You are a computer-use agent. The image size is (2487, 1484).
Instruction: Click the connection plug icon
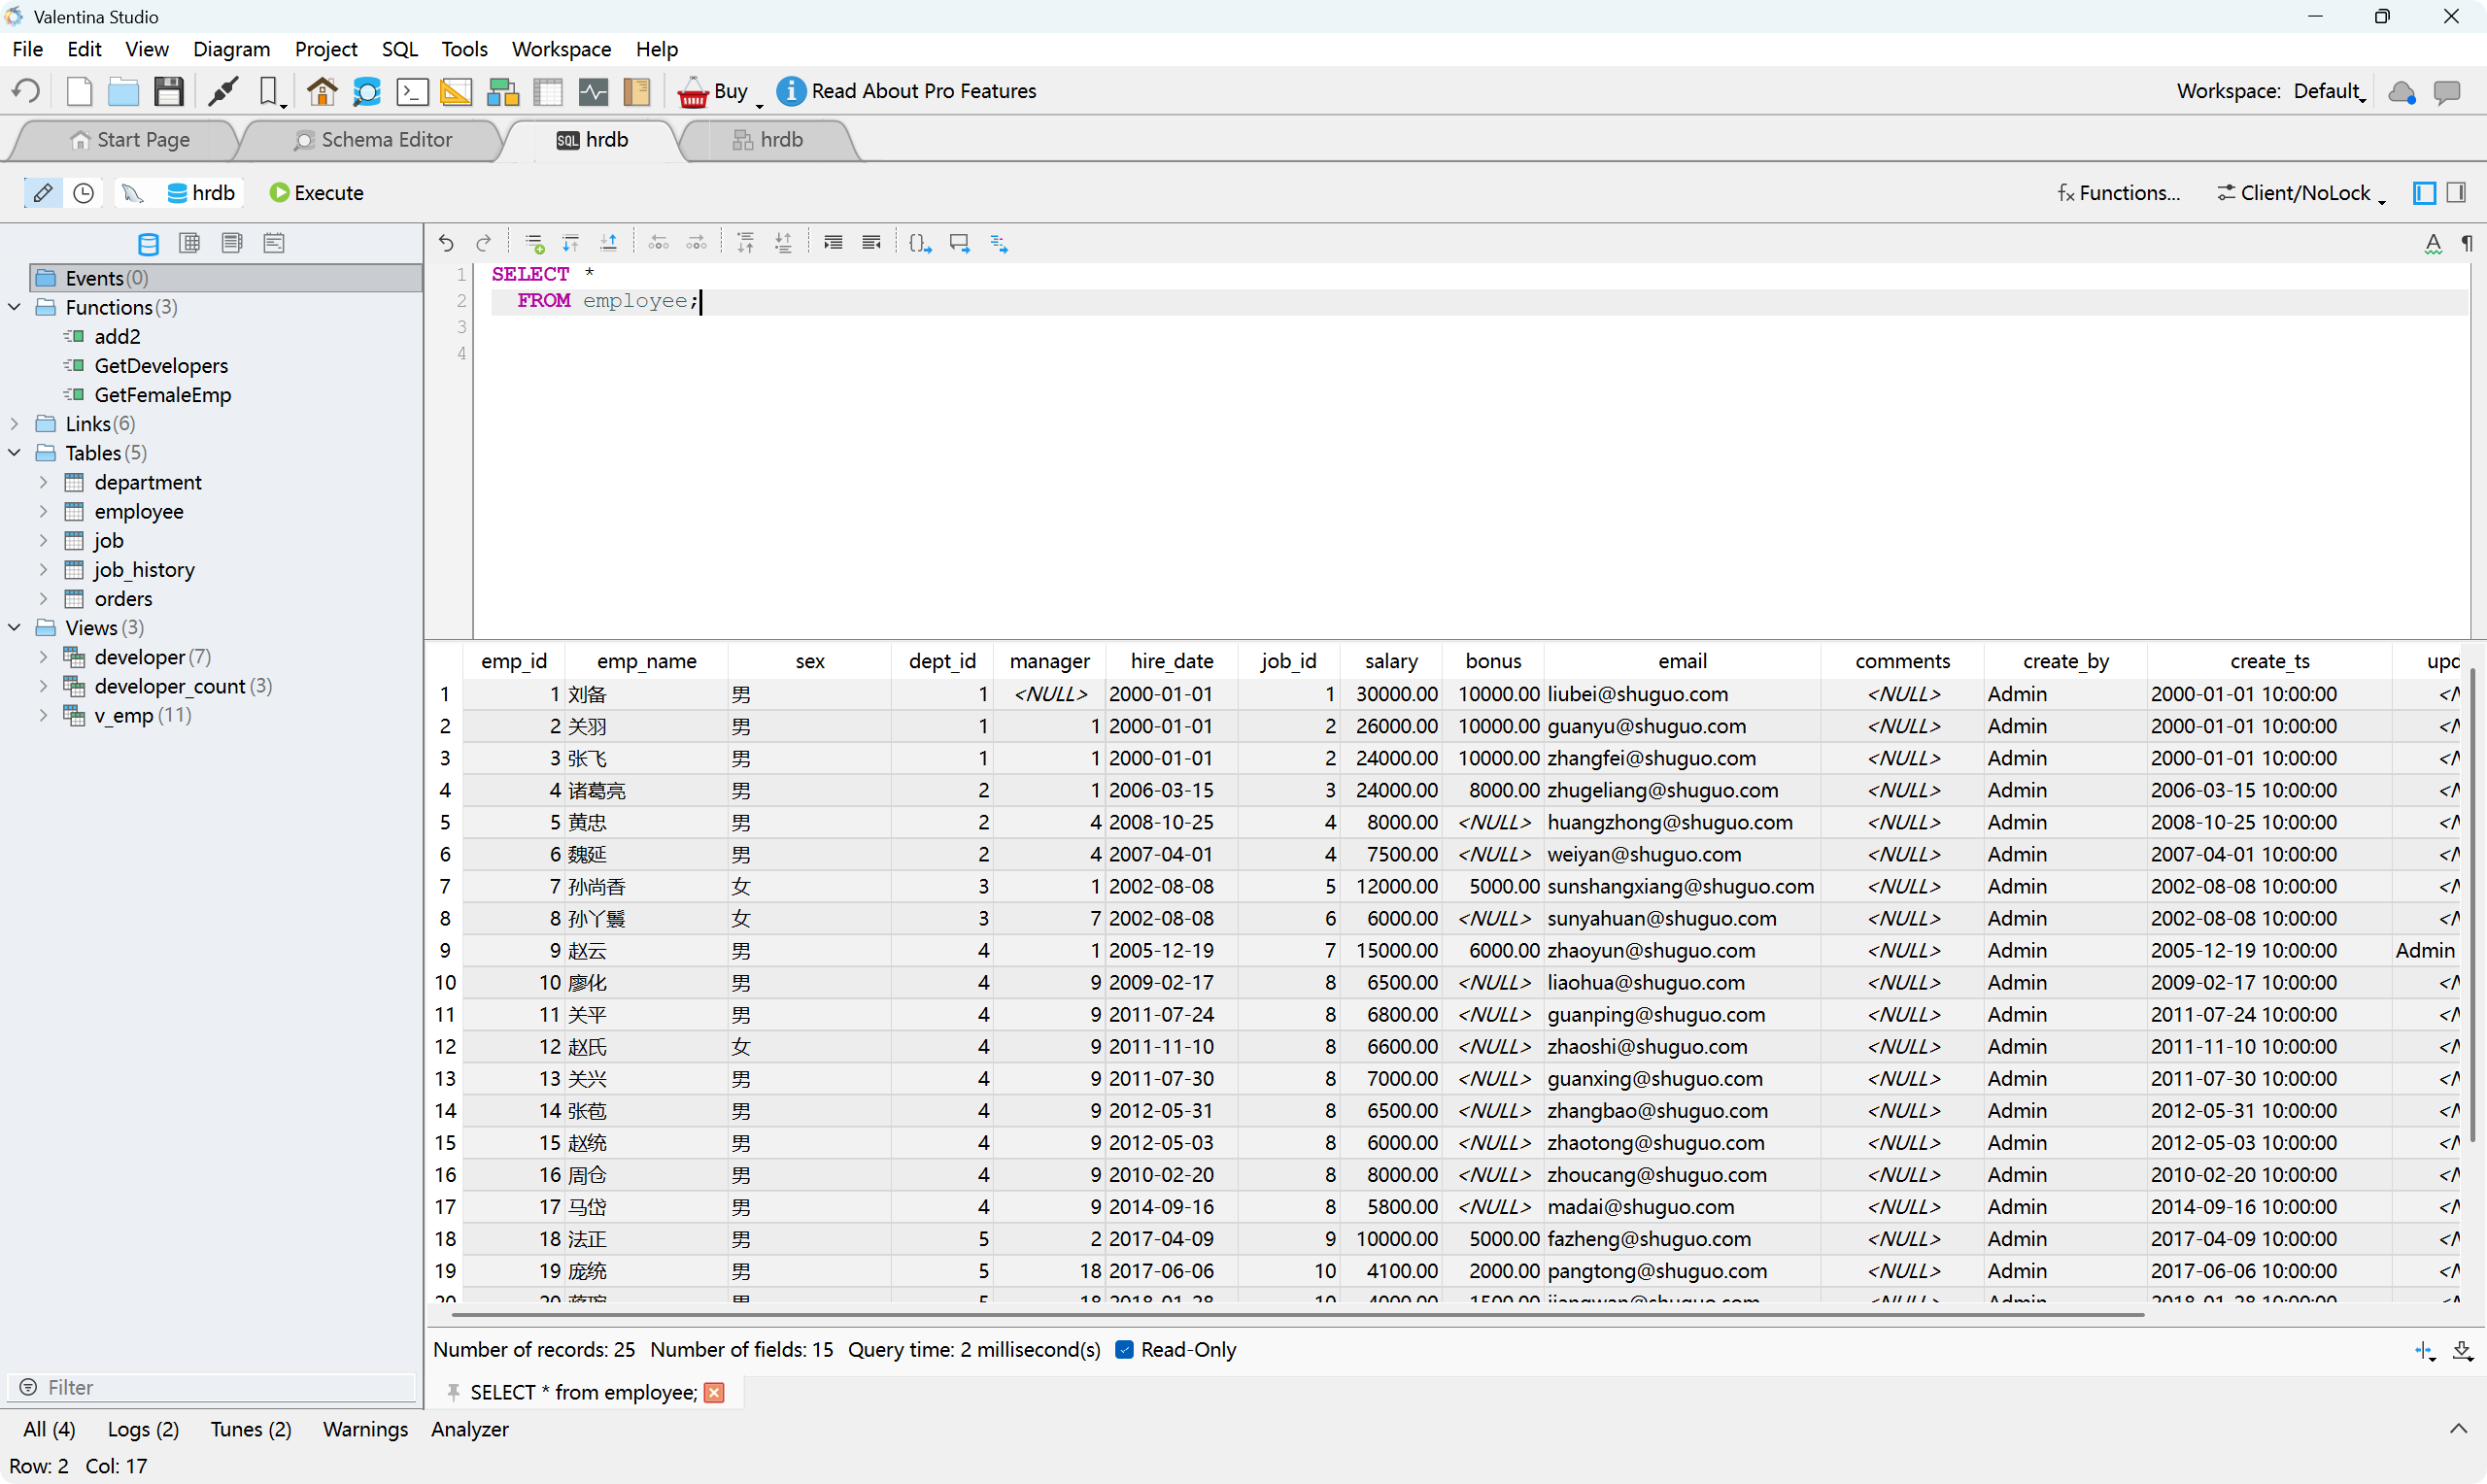222,91
